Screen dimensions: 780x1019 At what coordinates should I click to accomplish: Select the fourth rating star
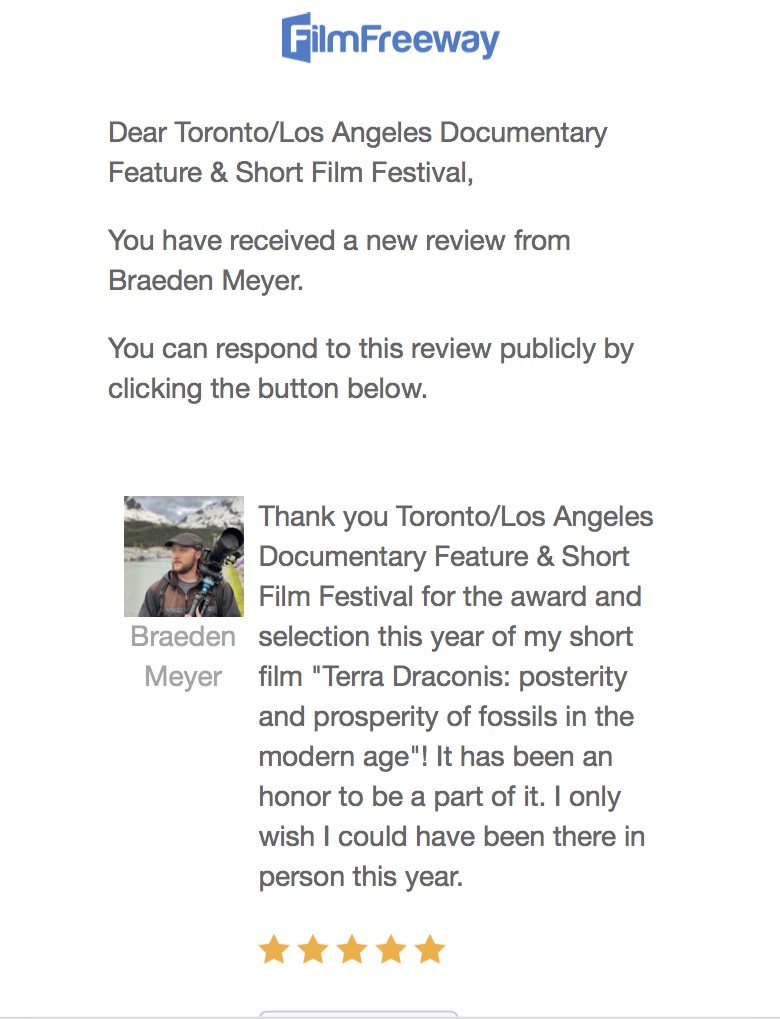[391, 949]
